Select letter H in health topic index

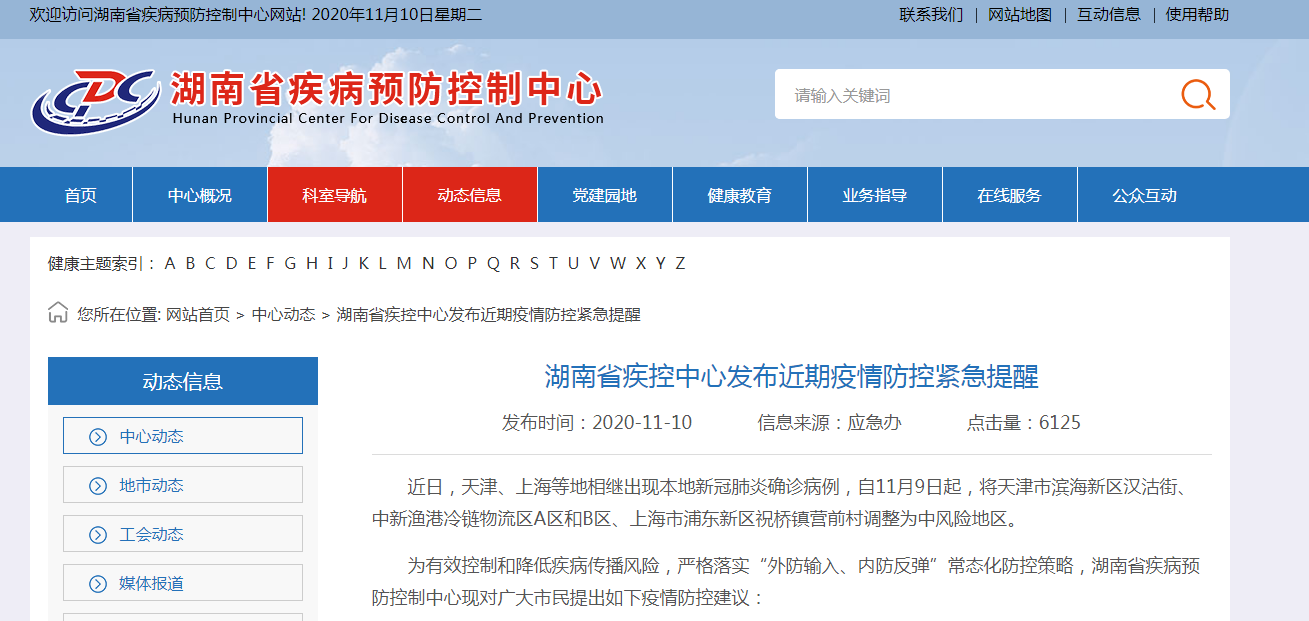[x=312, y=263]
